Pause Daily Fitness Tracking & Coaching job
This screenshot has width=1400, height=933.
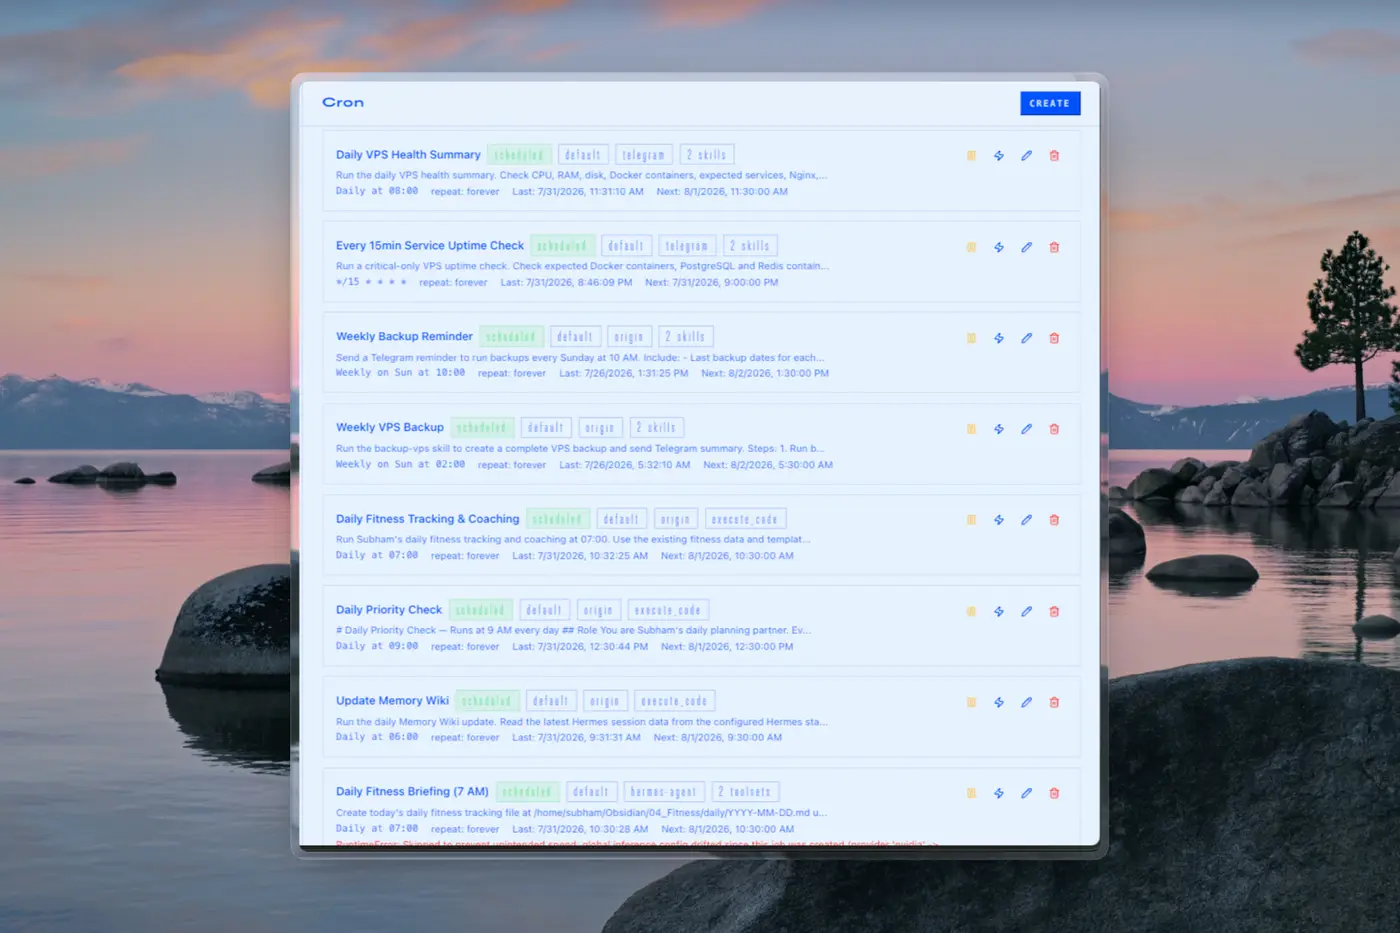971,520
